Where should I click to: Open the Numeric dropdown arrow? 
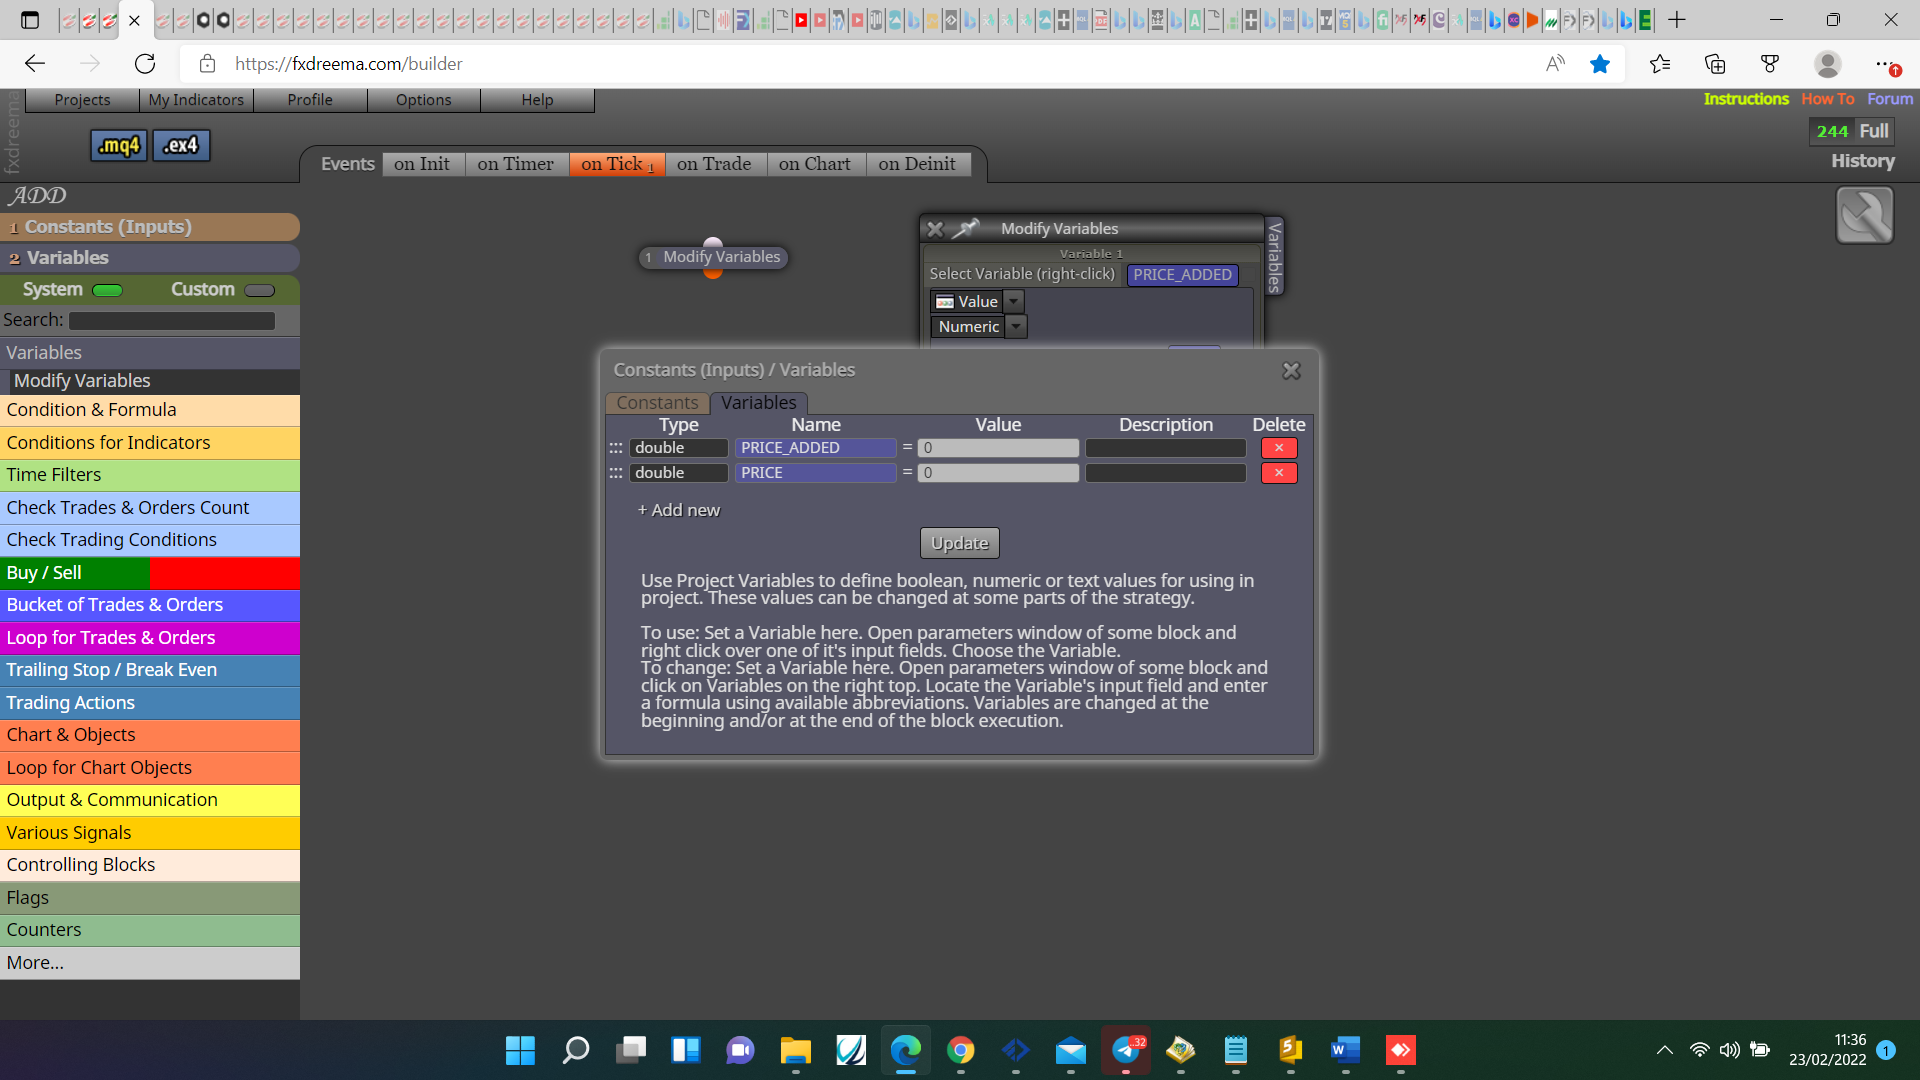pyautogui.click(x=1016, y=326)
